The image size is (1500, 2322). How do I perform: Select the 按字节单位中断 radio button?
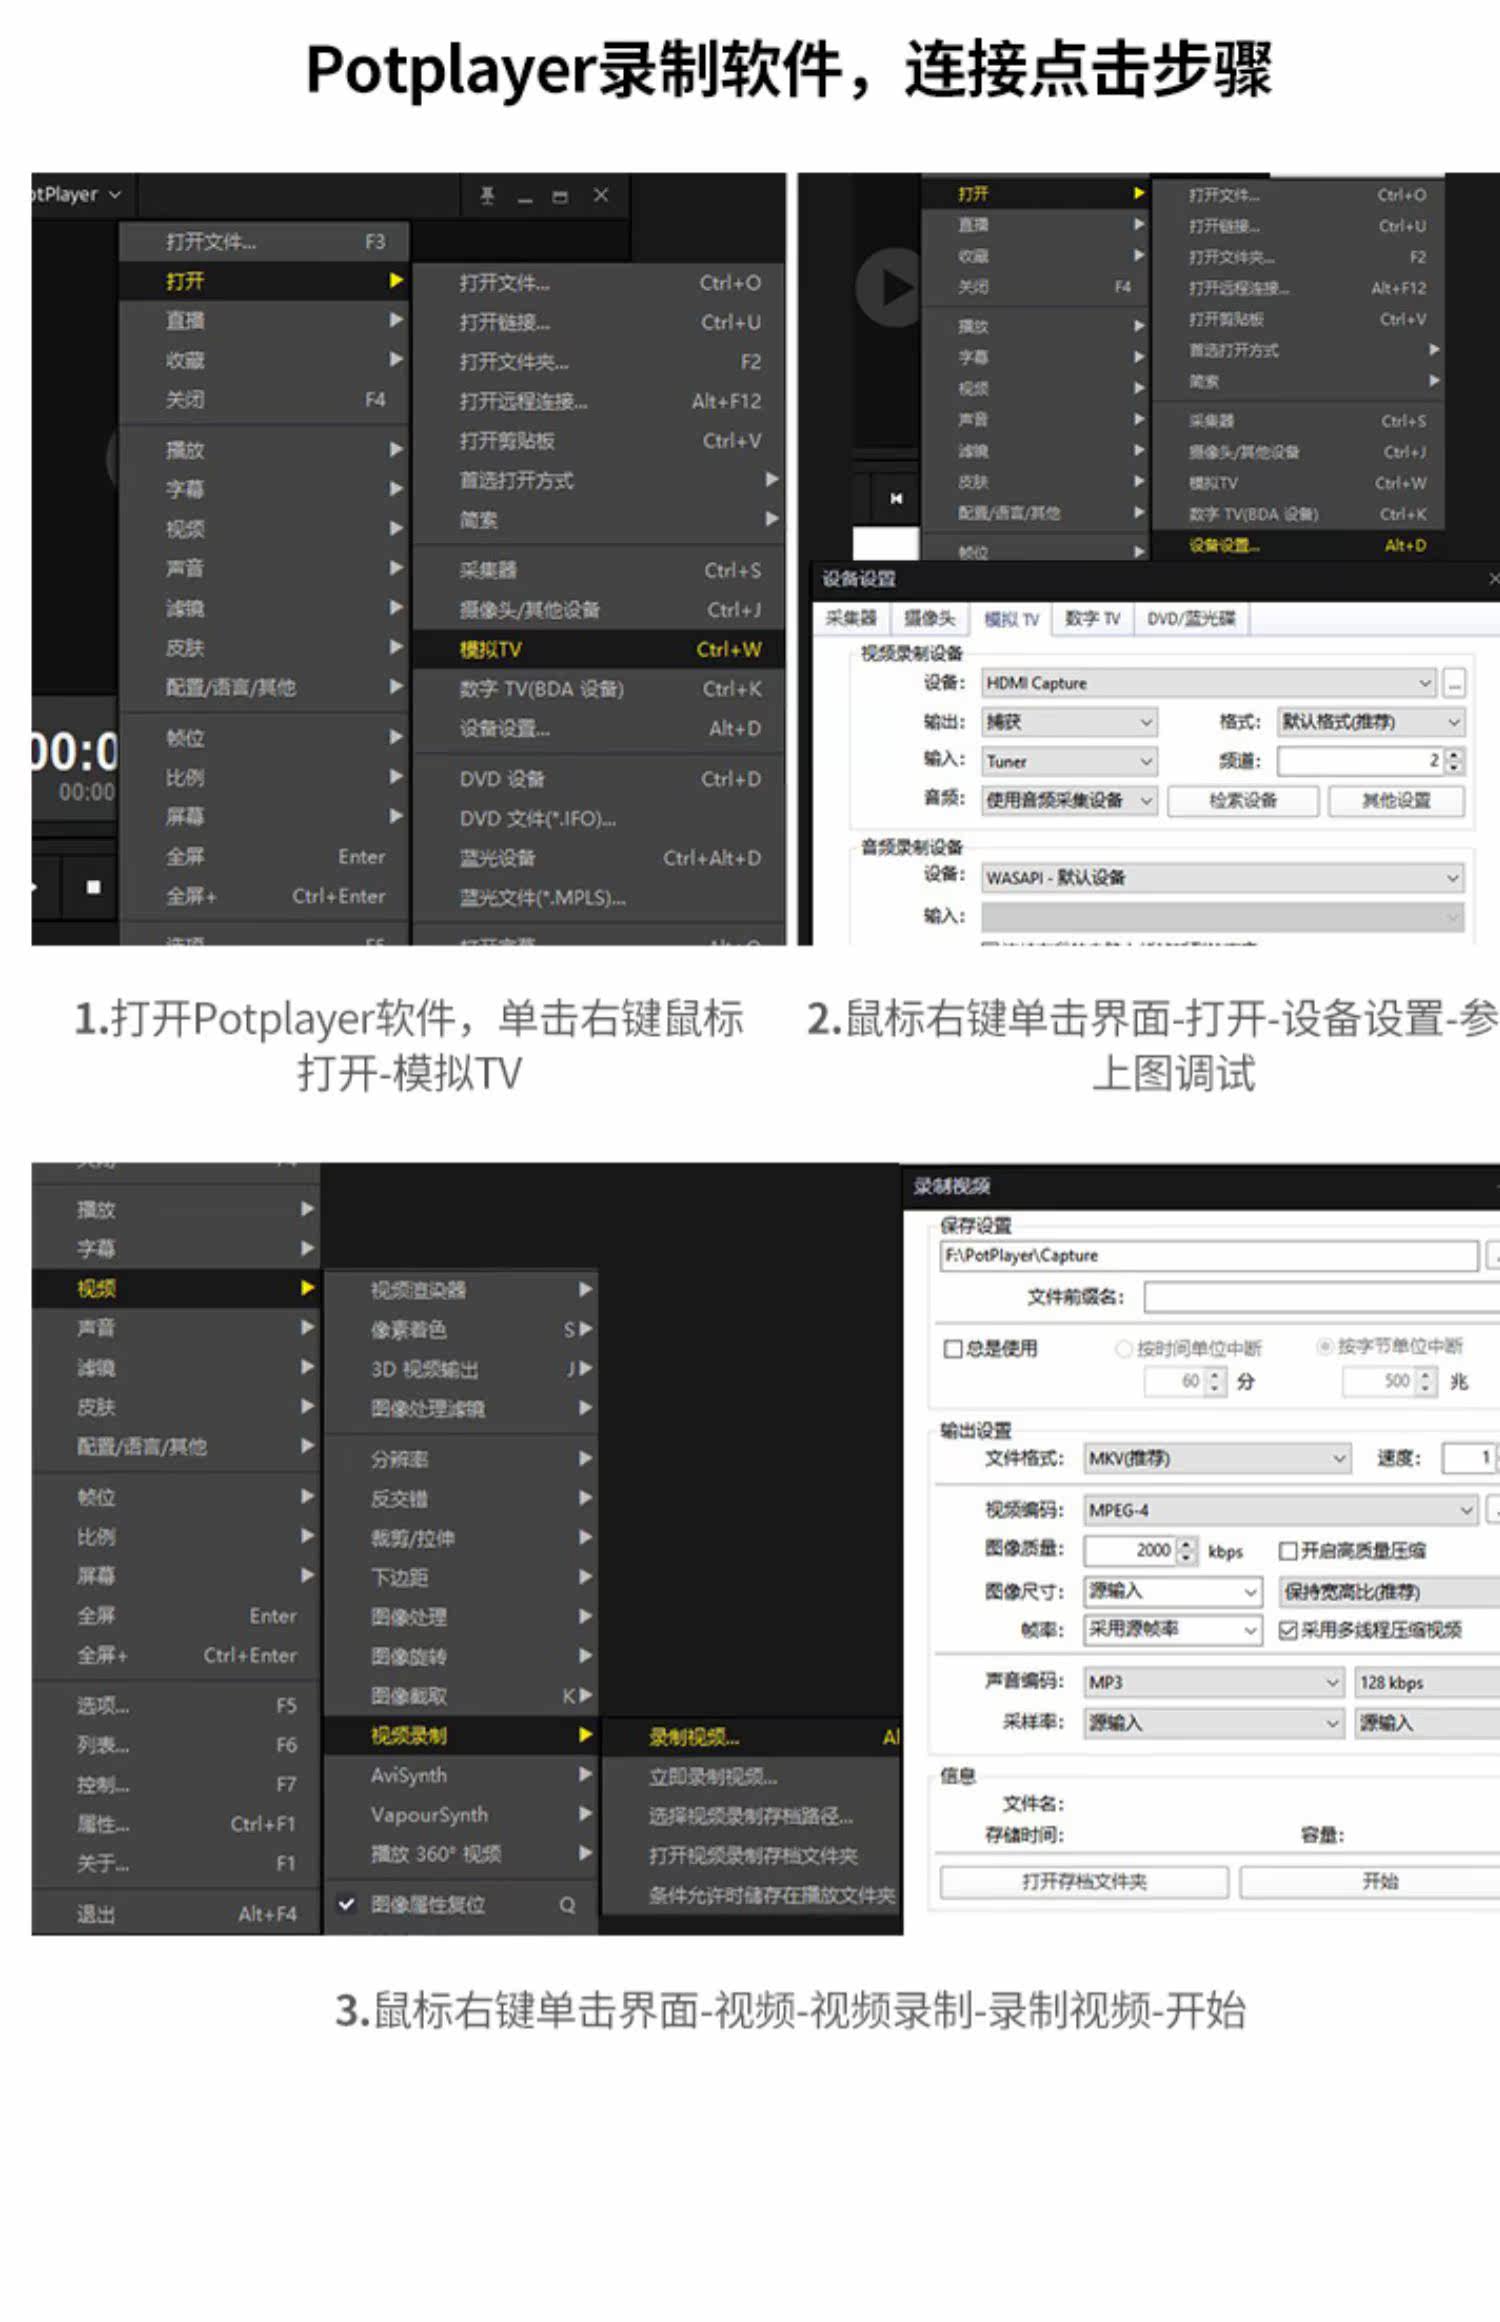pyautogui.click(x=1325, y=1347)
